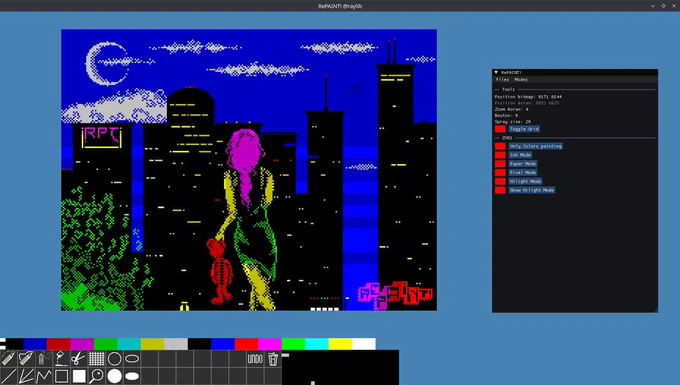Click the red indicator beside Toggle Grid

pyautogui.click(x=500, y=129)
